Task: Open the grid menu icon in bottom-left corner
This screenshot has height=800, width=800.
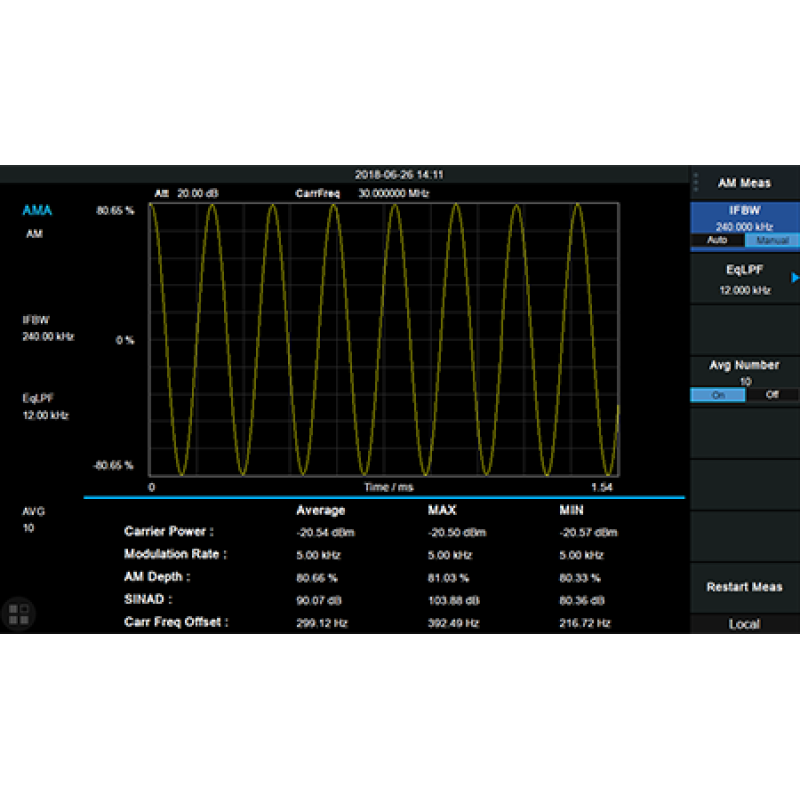Action: pos(18,613)
